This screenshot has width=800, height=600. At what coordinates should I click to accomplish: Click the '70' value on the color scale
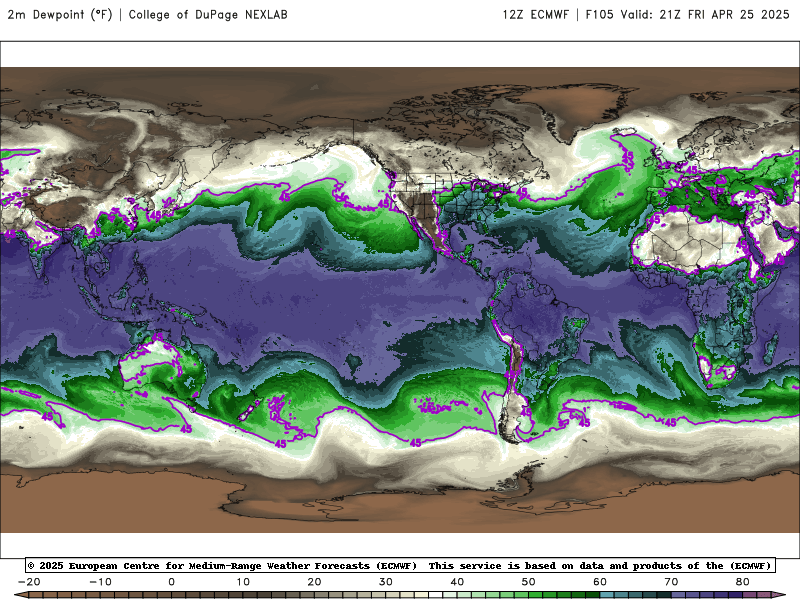point(671,582)
